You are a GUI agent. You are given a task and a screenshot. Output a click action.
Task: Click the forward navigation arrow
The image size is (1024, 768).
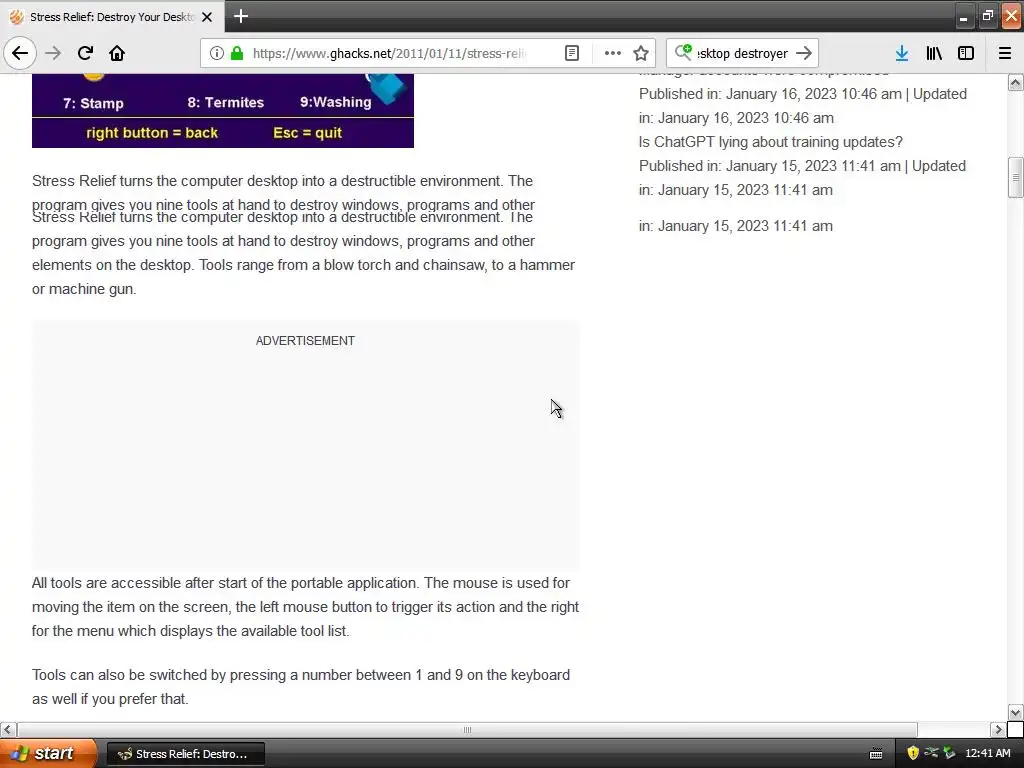(53, 53)
